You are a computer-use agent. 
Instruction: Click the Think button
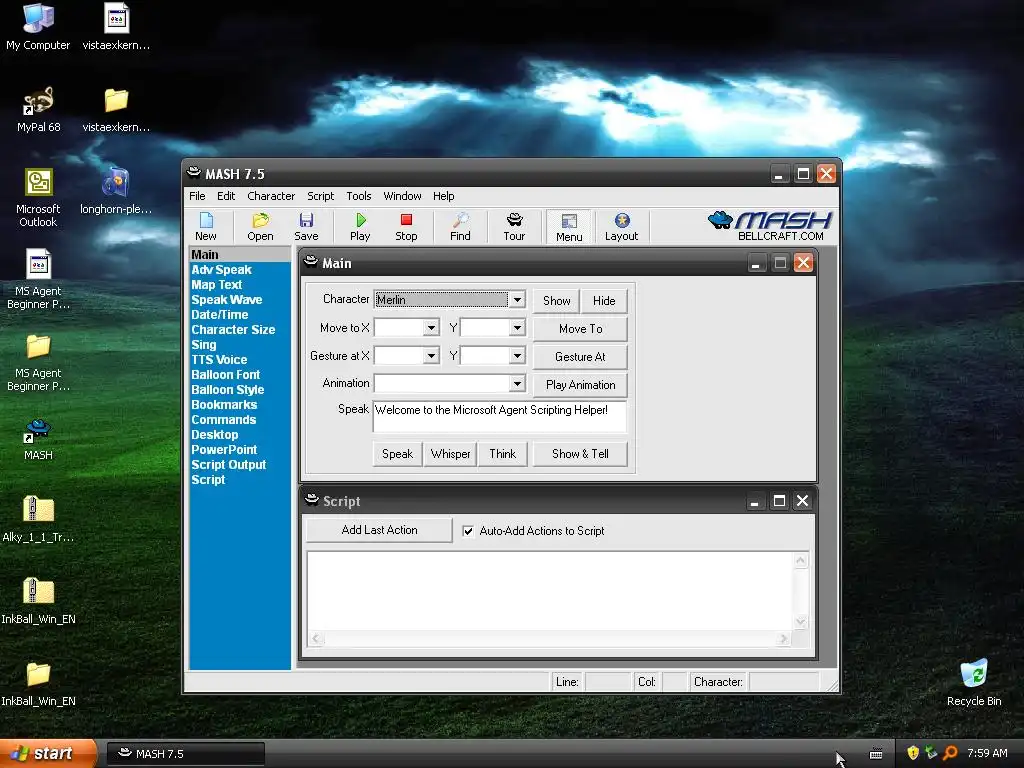click(x=502, y=454)
